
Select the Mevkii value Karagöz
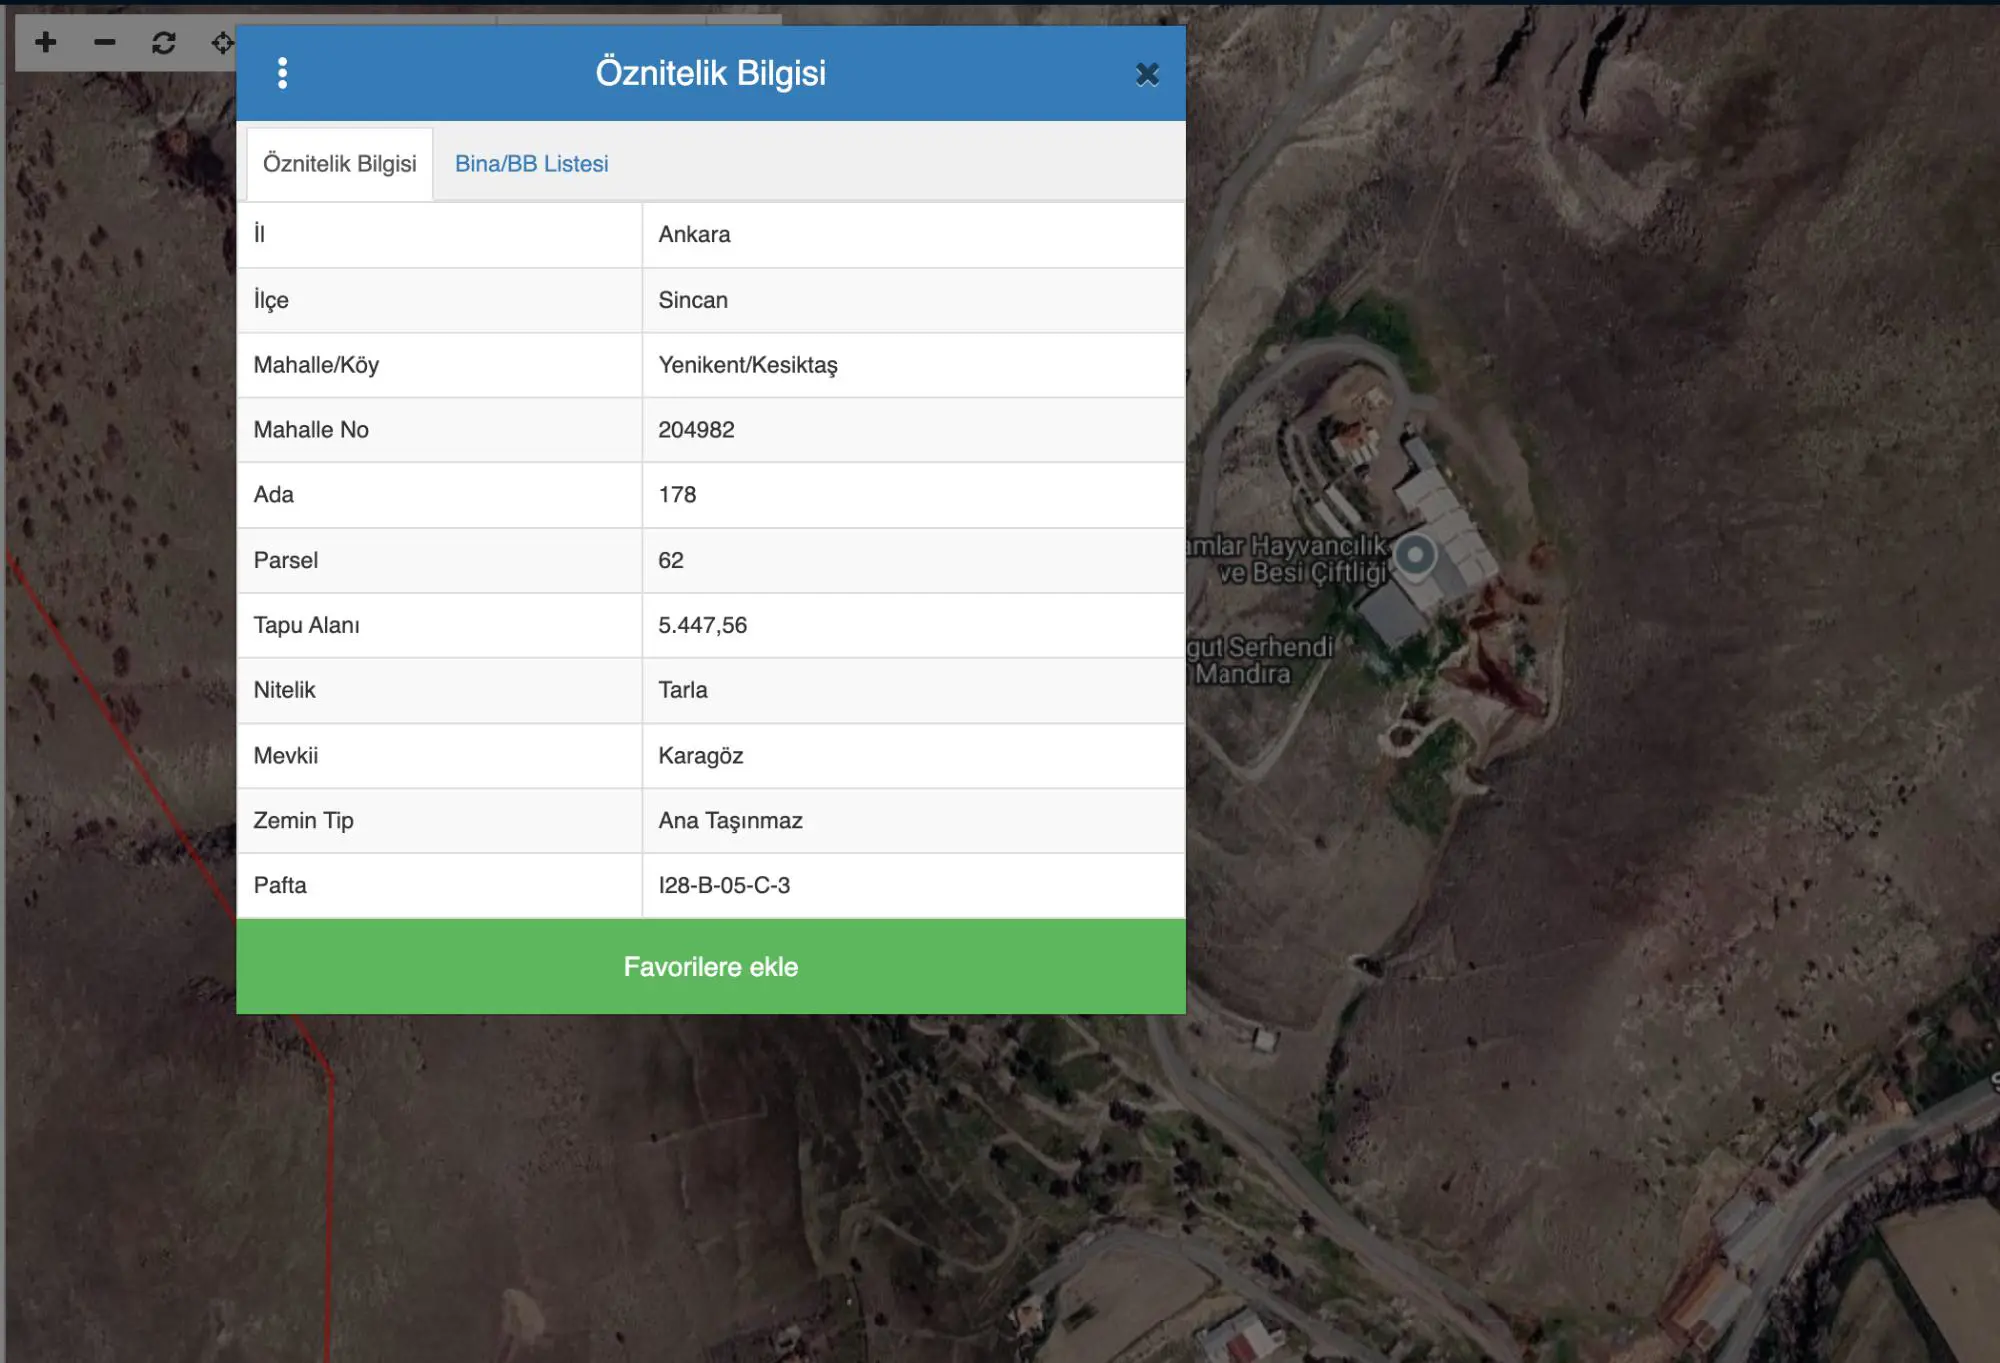pyautogui.click(x=701, y=756)
